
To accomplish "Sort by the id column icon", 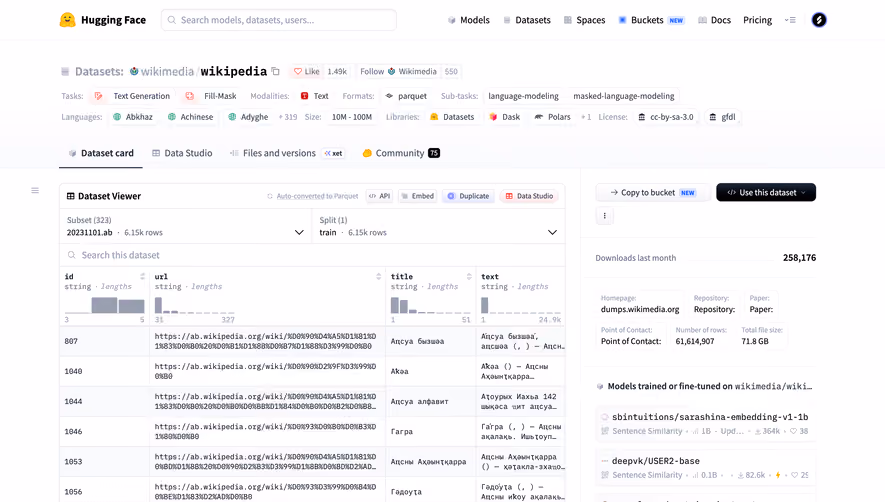I will point(142,276).
